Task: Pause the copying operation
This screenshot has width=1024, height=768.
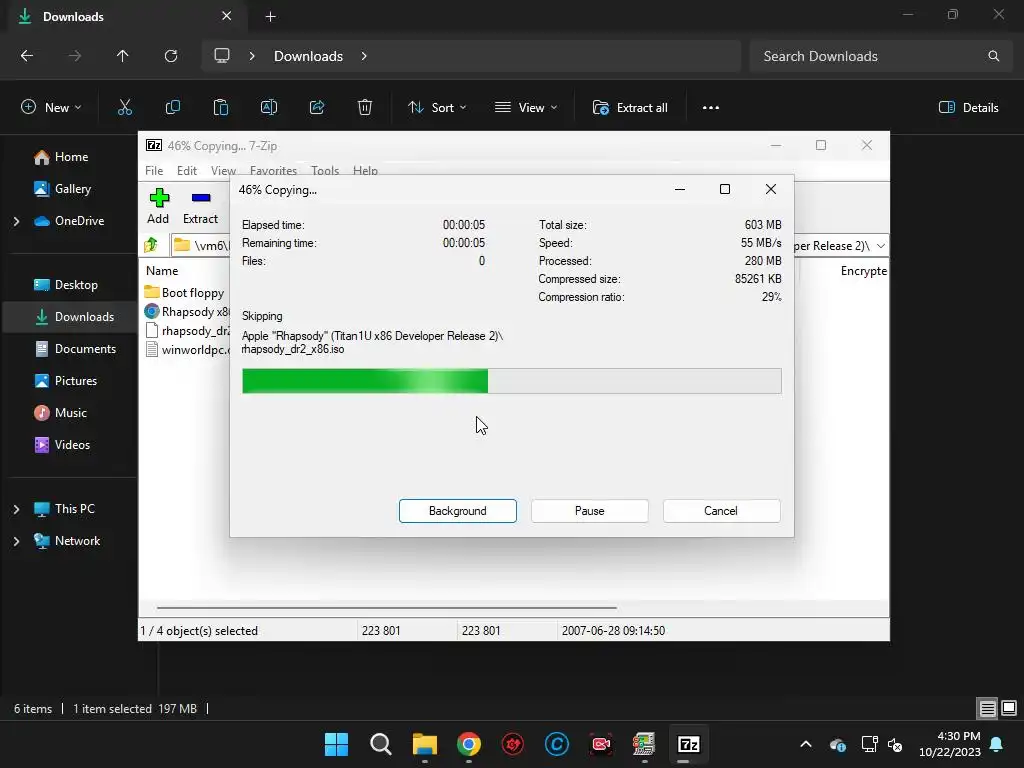Action: [x=590, y=511]
